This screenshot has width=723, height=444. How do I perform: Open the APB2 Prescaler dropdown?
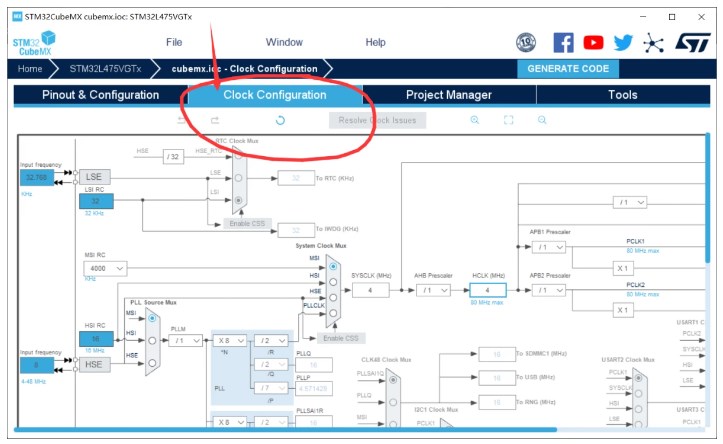pyautogui.click(x=549, y=290)
